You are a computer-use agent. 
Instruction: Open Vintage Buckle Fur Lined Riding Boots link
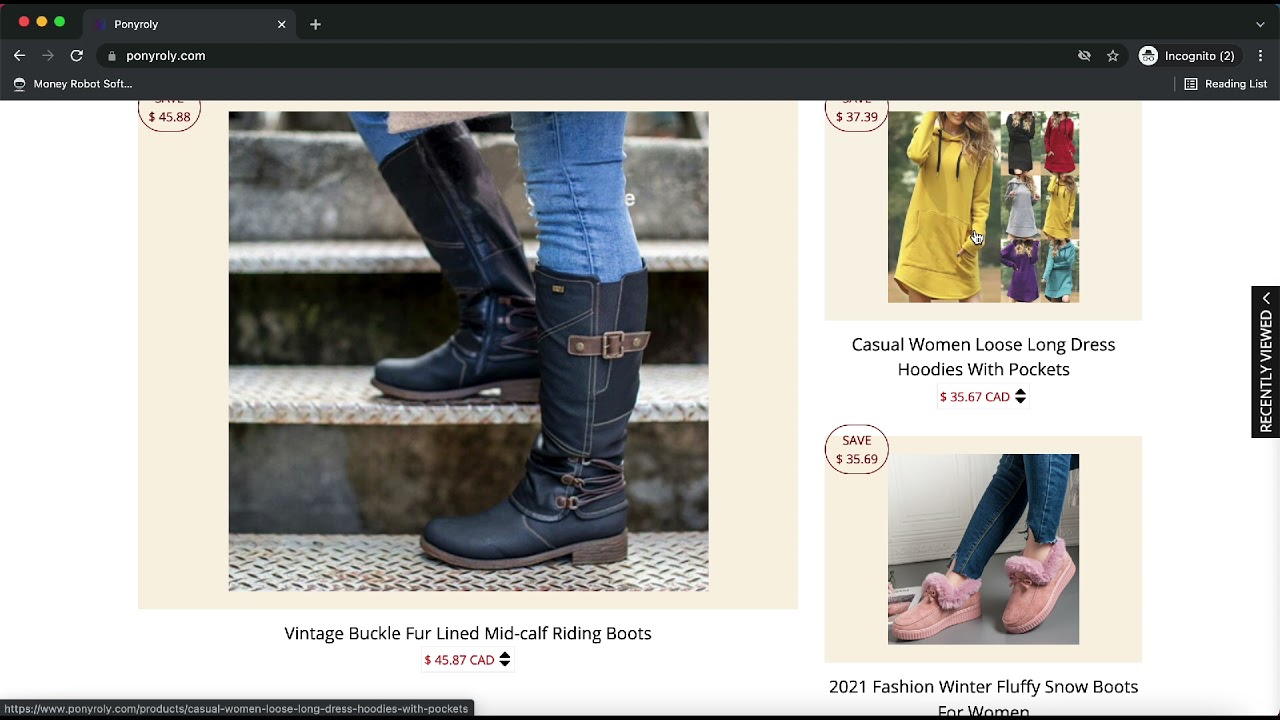467,633
